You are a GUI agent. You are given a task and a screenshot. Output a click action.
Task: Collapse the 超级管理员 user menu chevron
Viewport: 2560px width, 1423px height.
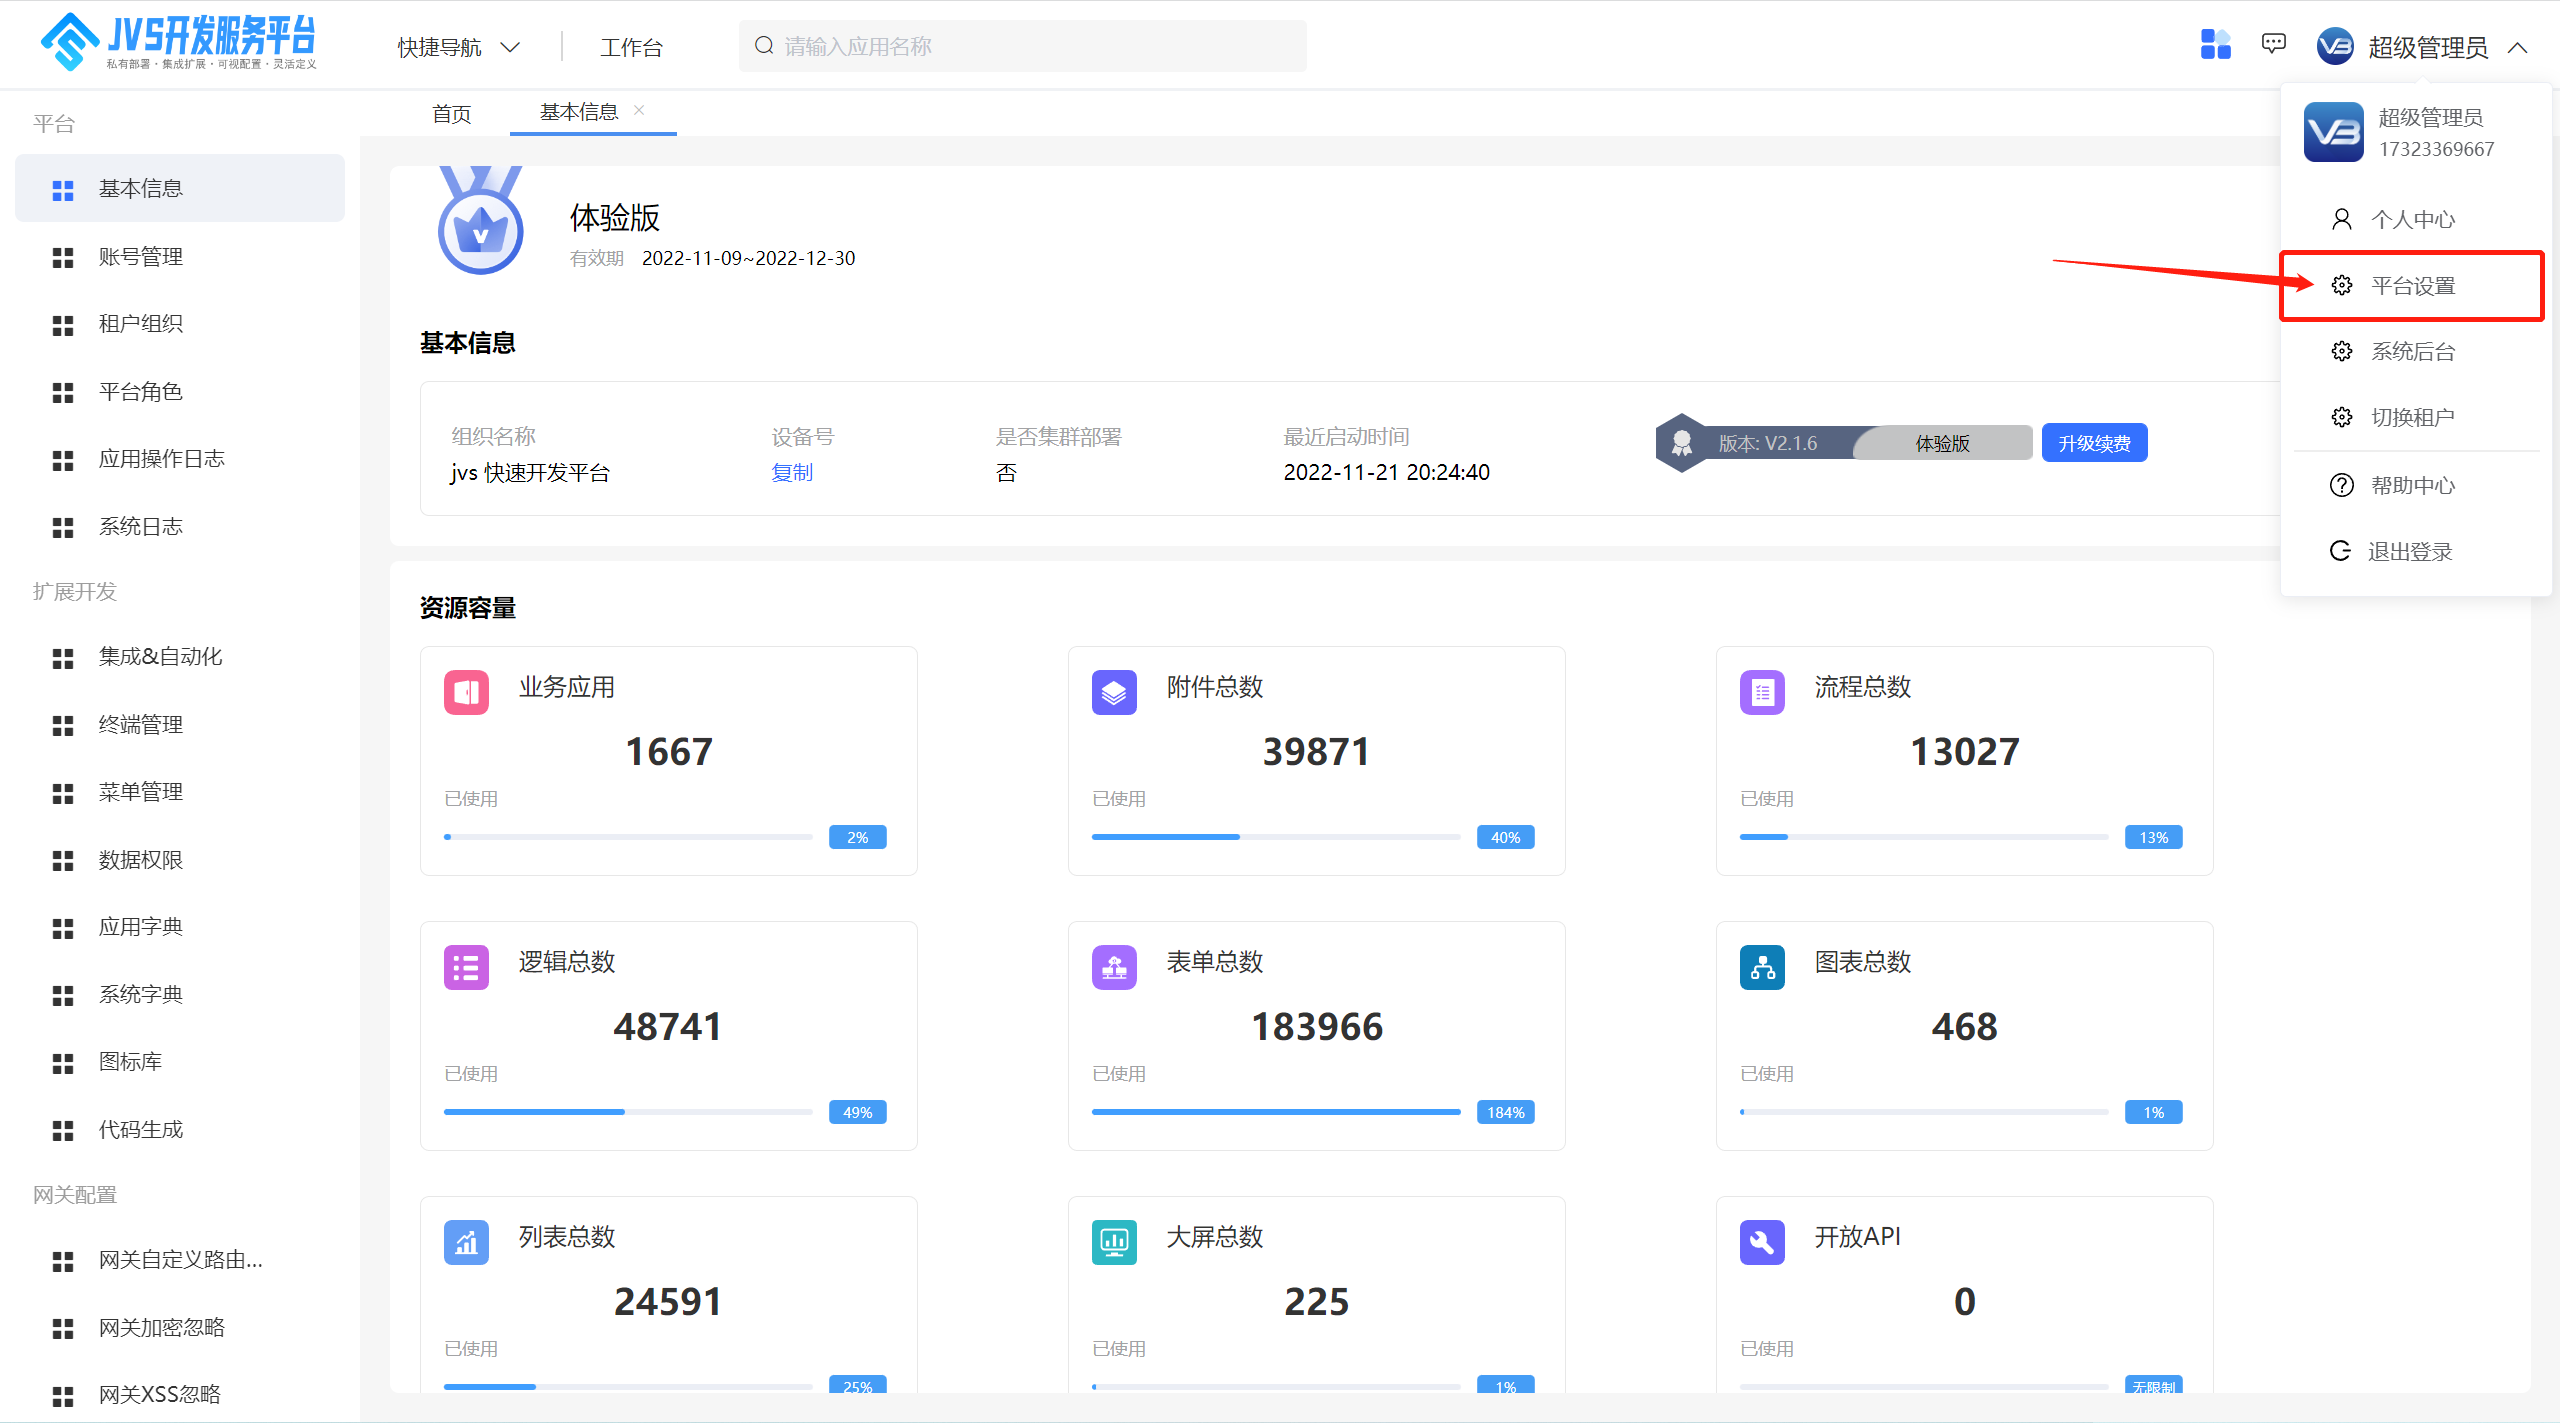(x=2517, y=47)
